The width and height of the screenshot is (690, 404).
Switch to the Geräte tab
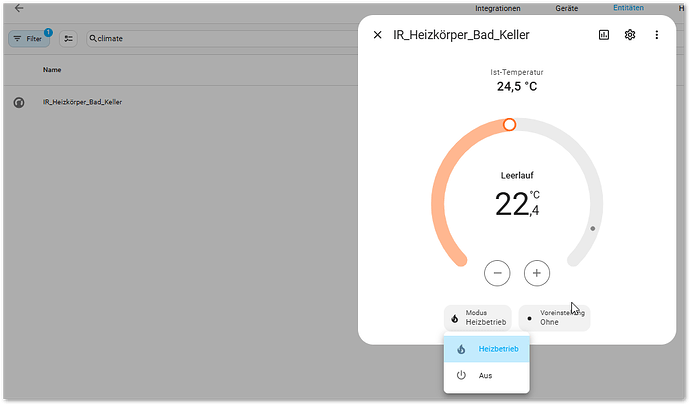point(567,8)
